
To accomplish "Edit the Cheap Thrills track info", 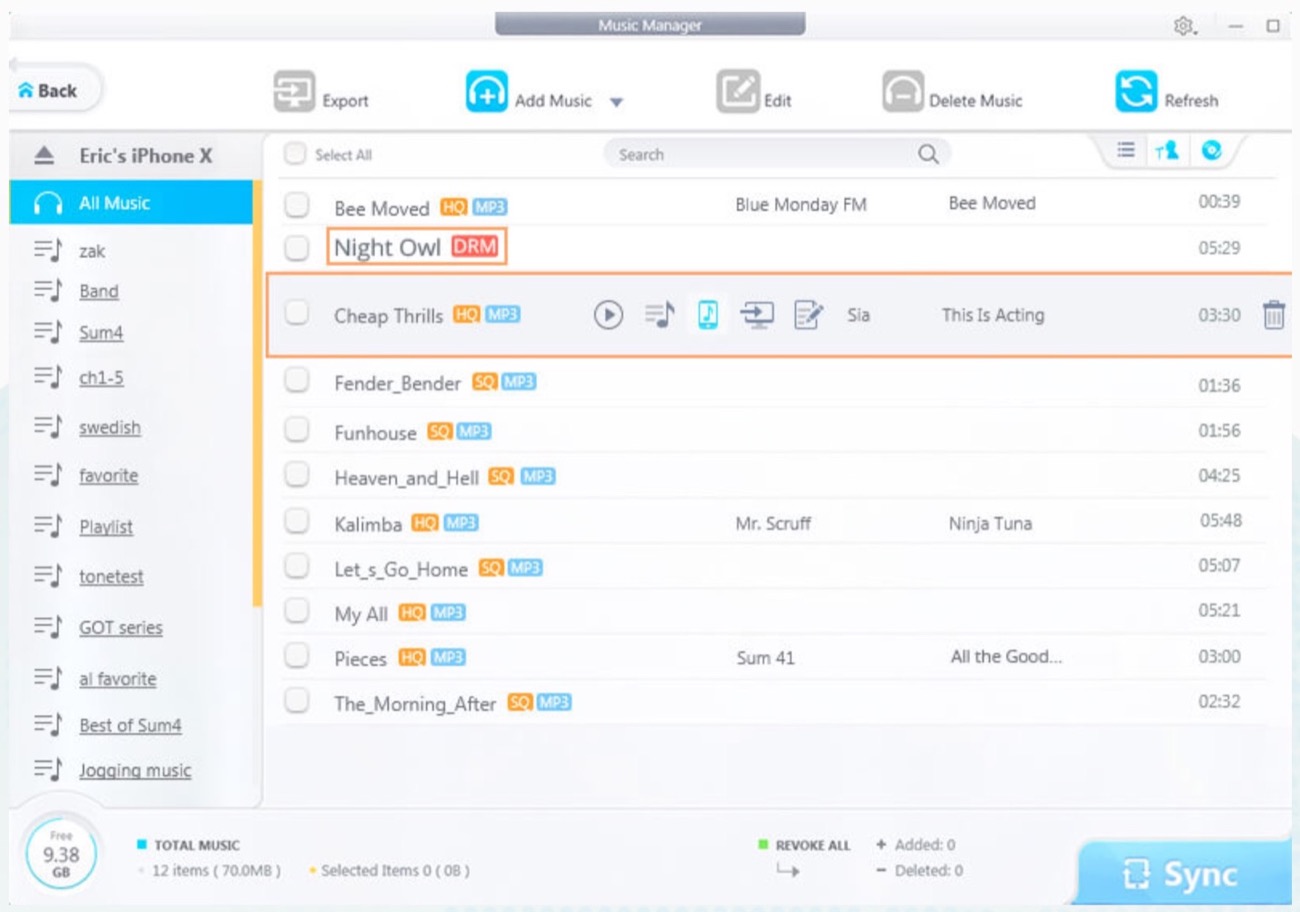I will [808, 315].
